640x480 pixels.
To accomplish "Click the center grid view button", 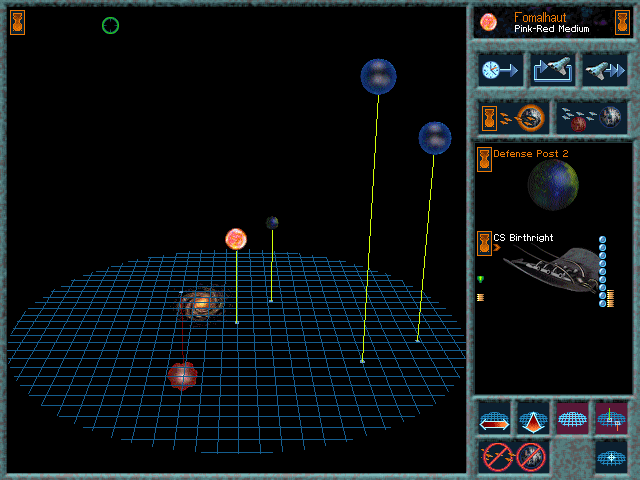I will point(611,457).
